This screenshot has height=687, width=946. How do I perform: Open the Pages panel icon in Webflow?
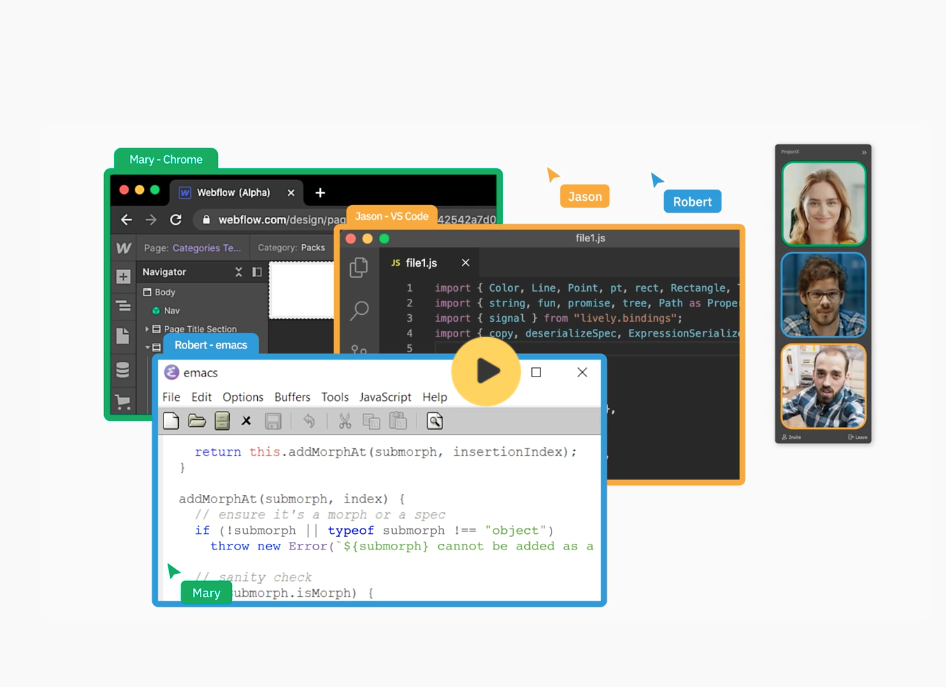coord(123,336)
